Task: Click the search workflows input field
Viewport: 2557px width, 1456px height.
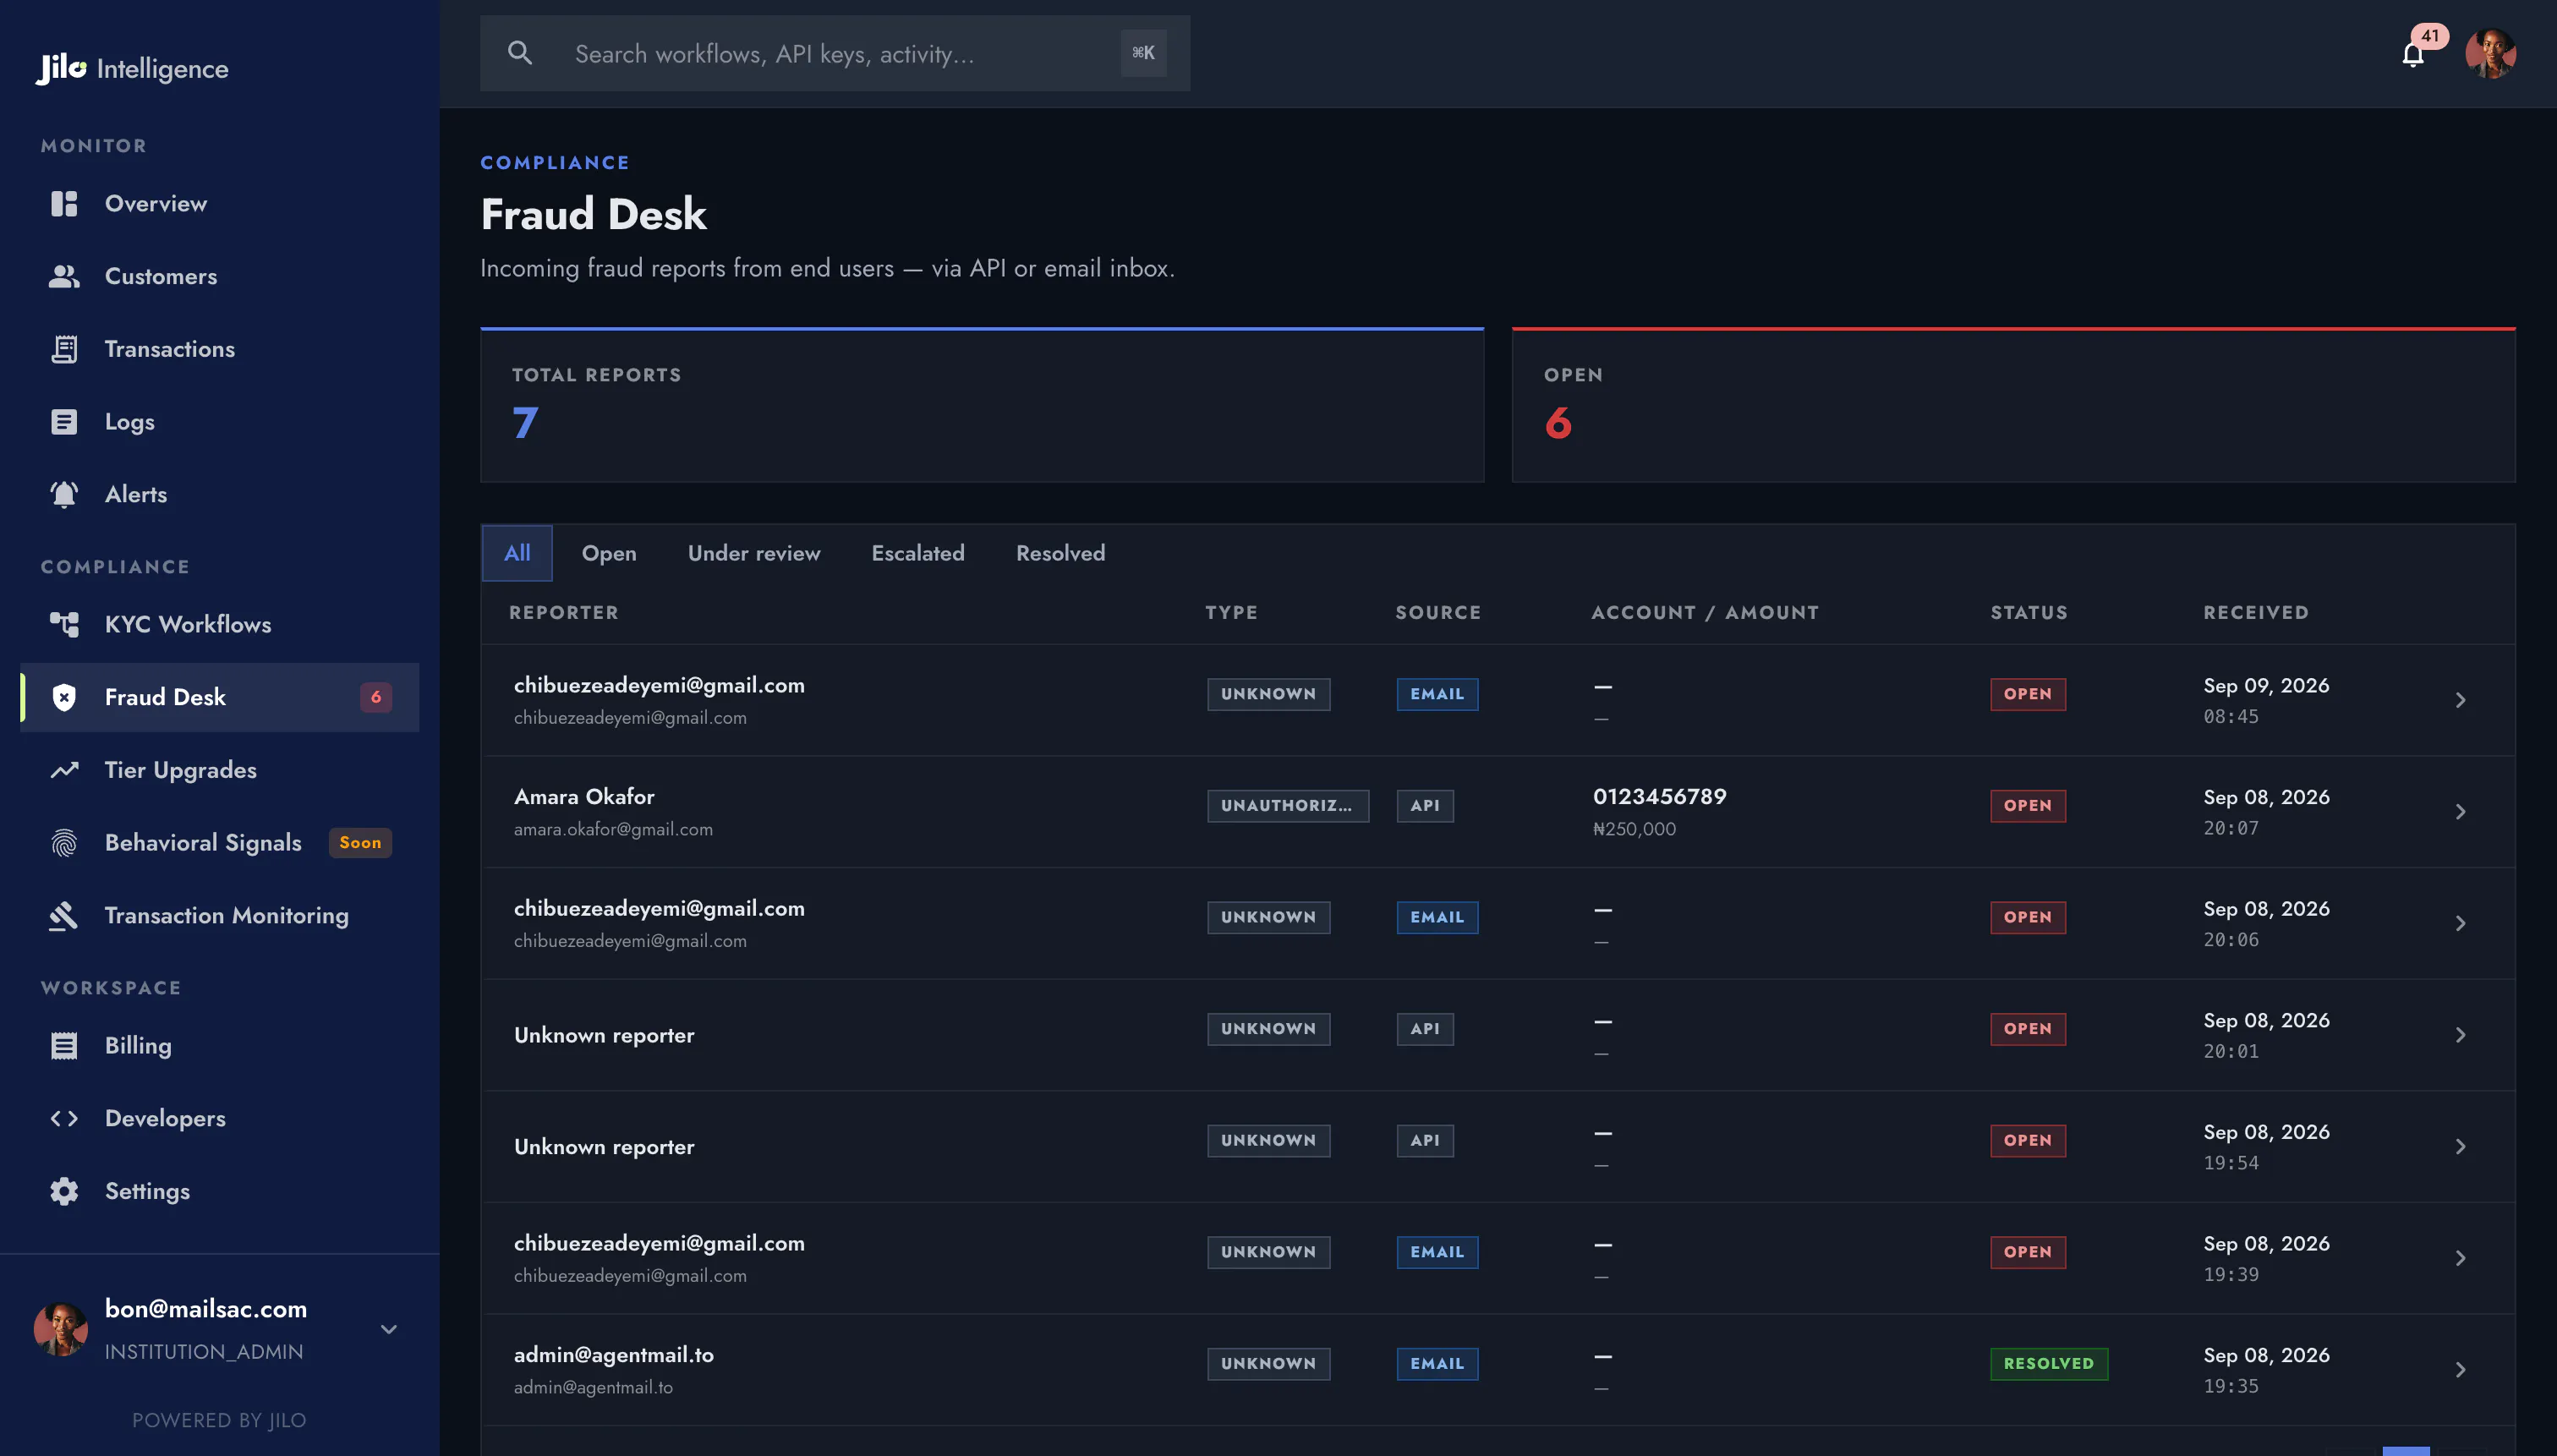Action: [835, 53]
